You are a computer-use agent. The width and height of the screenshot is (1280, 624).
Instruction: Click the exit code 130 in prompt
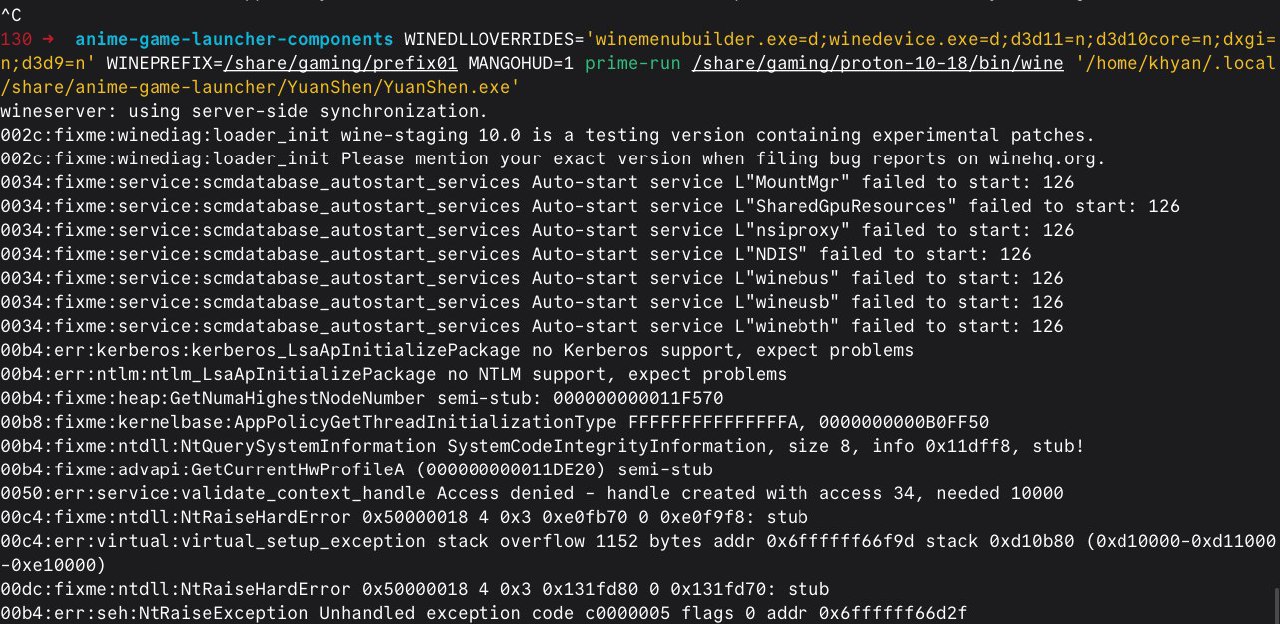click(15, 39)
